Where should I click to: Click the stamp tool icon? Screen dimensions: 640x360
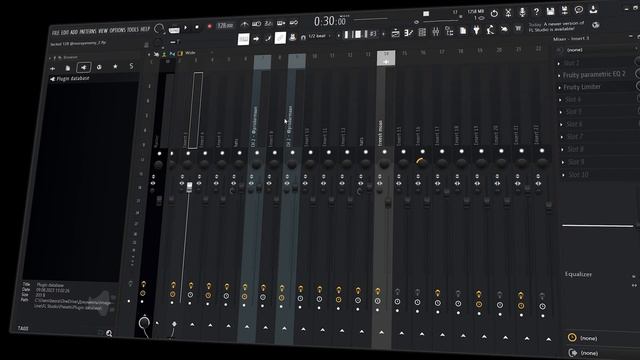click(x=292, y=38)
